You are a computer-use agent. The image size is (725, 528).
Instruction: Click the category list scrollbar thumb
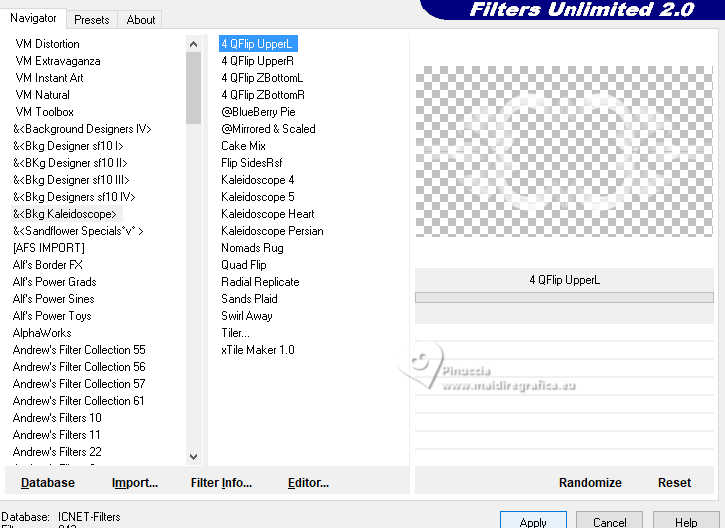click(193, 88)
